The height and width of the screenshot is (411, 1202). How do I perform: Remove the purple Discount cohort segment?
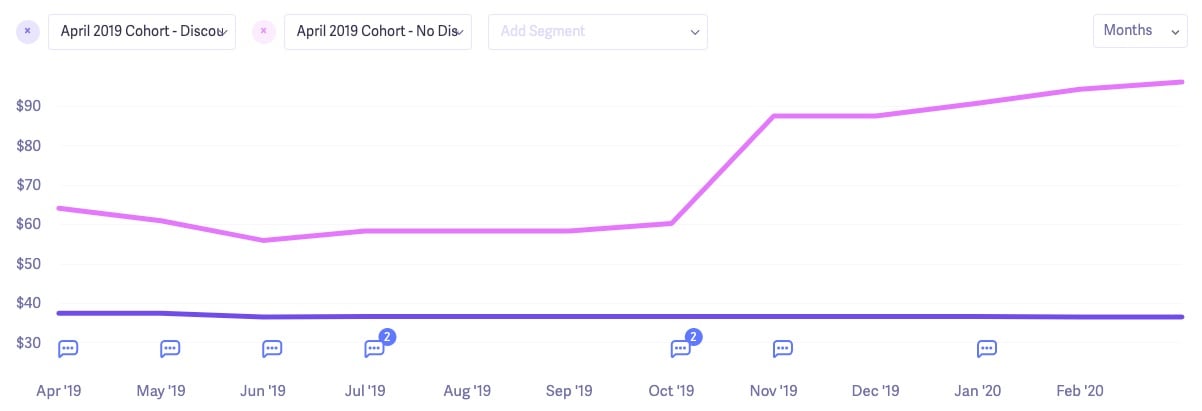click(x=28, y=31)
